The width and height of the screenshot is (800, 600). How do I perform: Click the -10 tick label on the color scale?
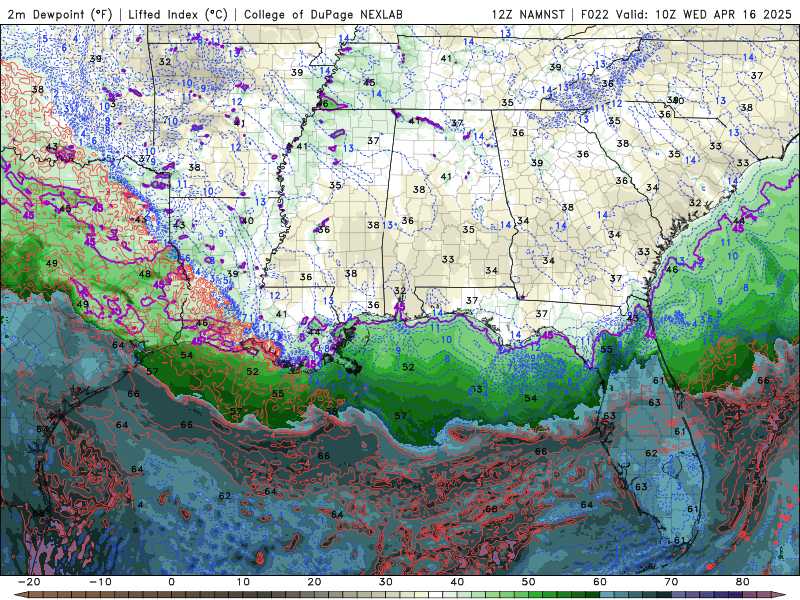100,582
